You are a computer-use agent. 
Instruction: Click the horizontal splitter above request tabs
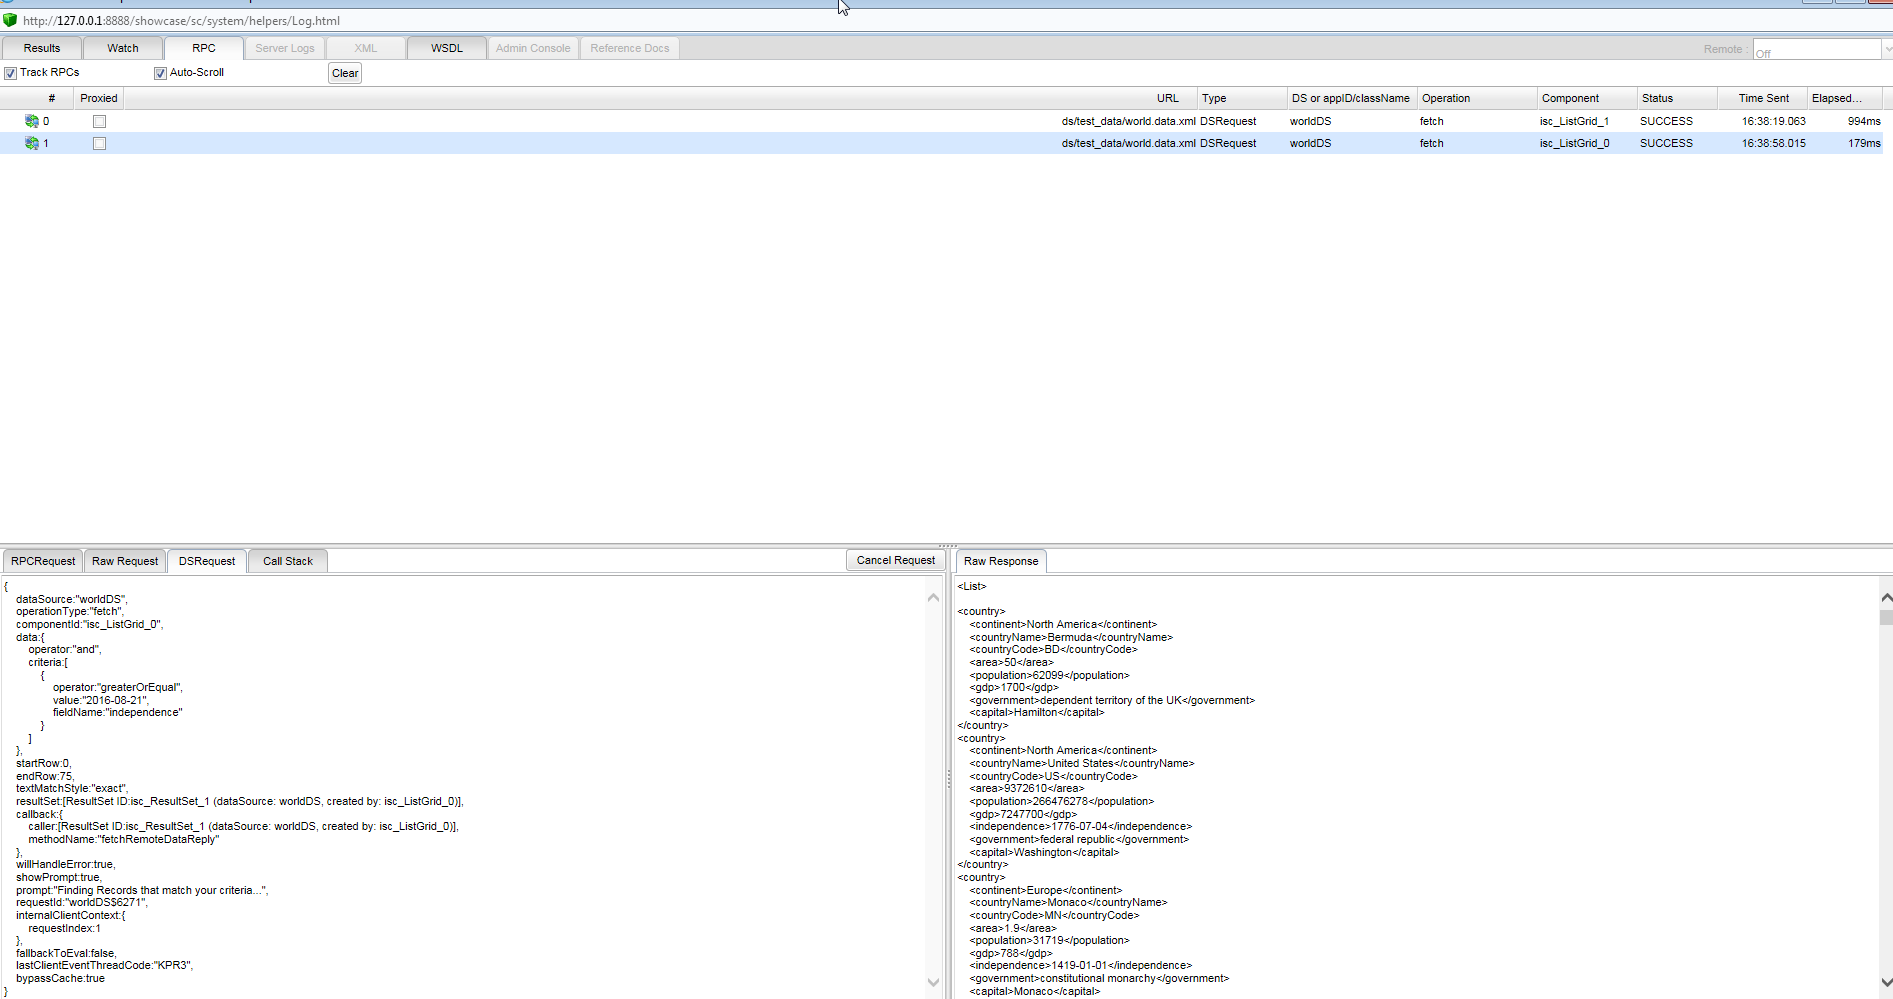[946, 546]
